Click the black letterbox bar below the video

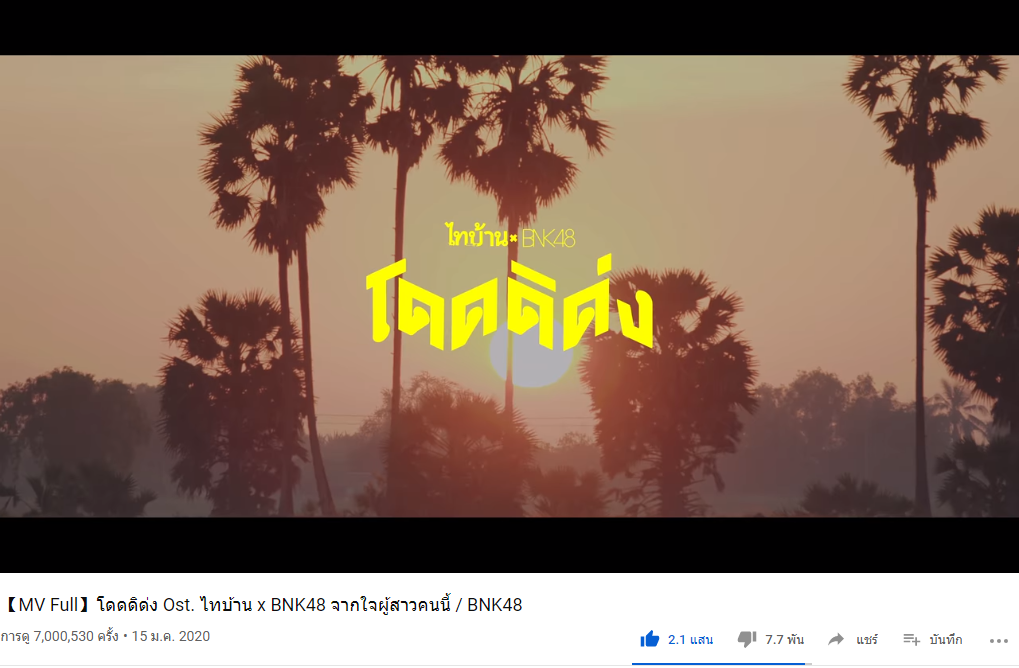point(510,545)
